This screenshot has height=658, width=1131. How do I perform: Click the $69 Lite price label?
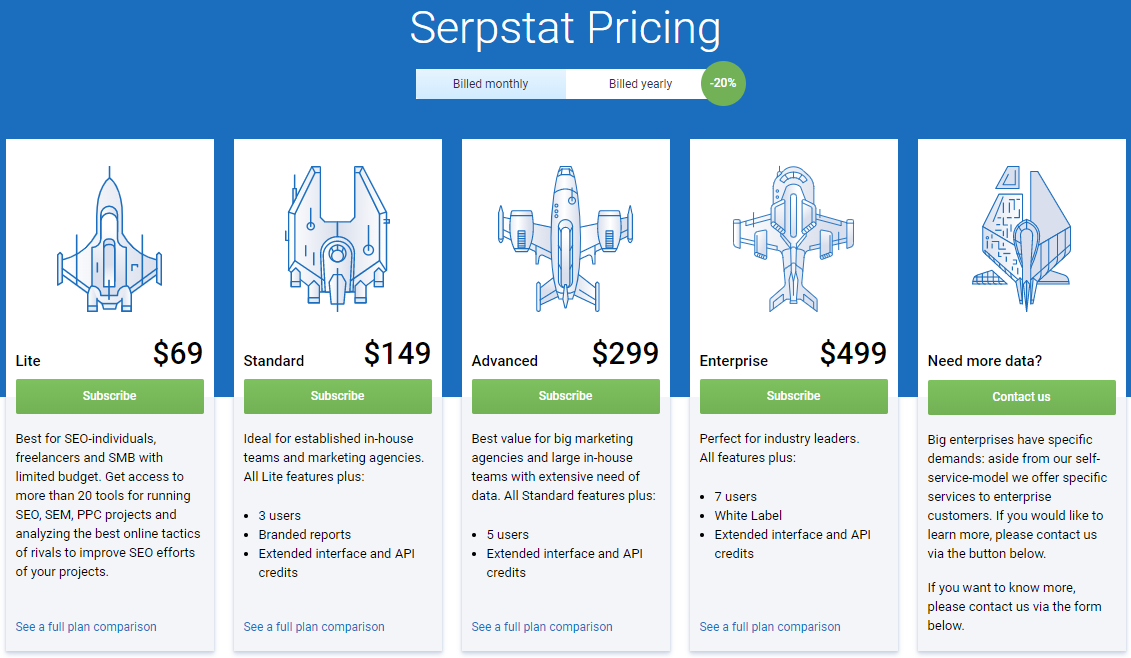[x=177, y=353]
